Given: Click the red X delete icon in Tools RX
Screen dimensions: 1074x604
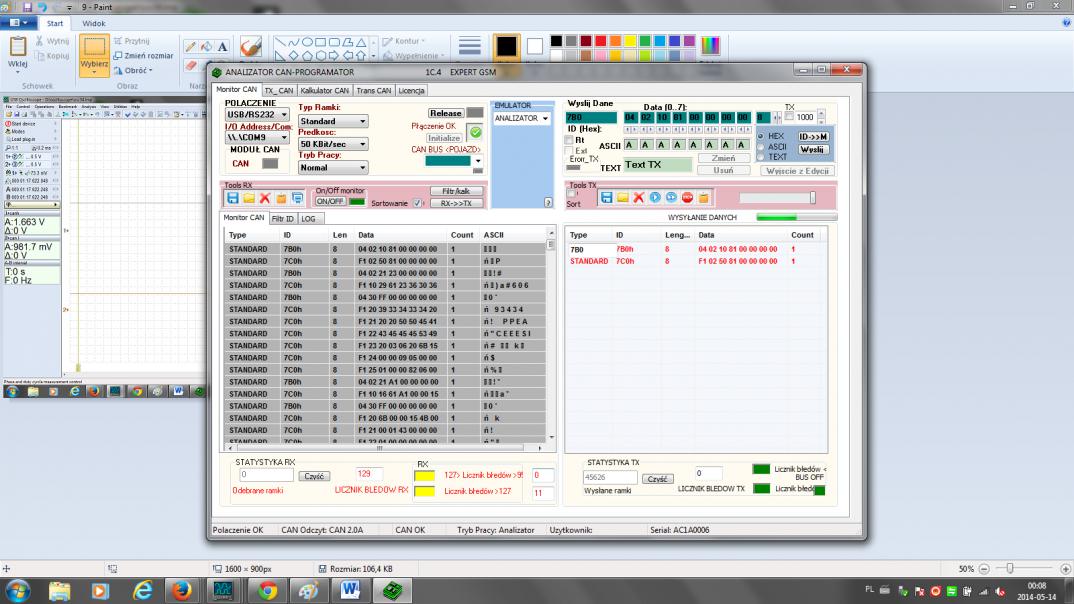Looking at the screenshot, I should coord(265,198).
